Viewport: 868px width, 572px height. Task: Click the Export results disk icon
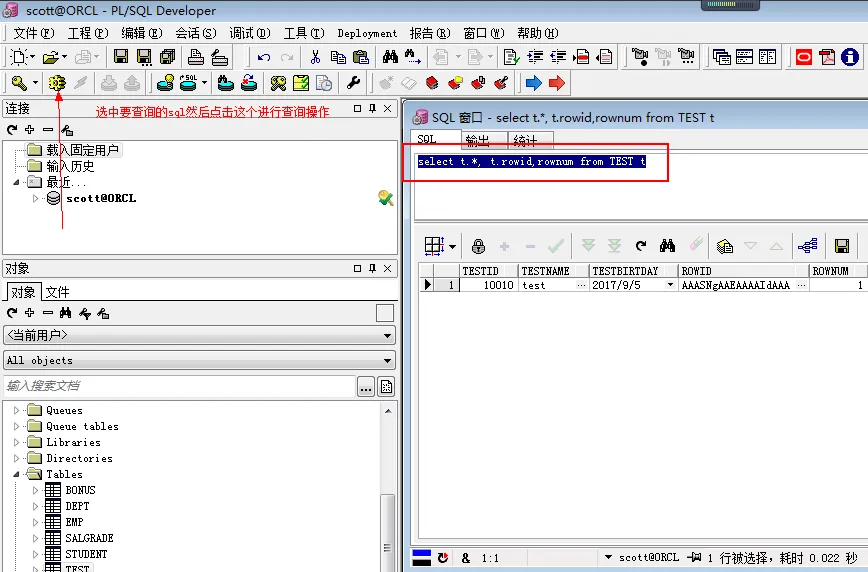pos(841,246)
